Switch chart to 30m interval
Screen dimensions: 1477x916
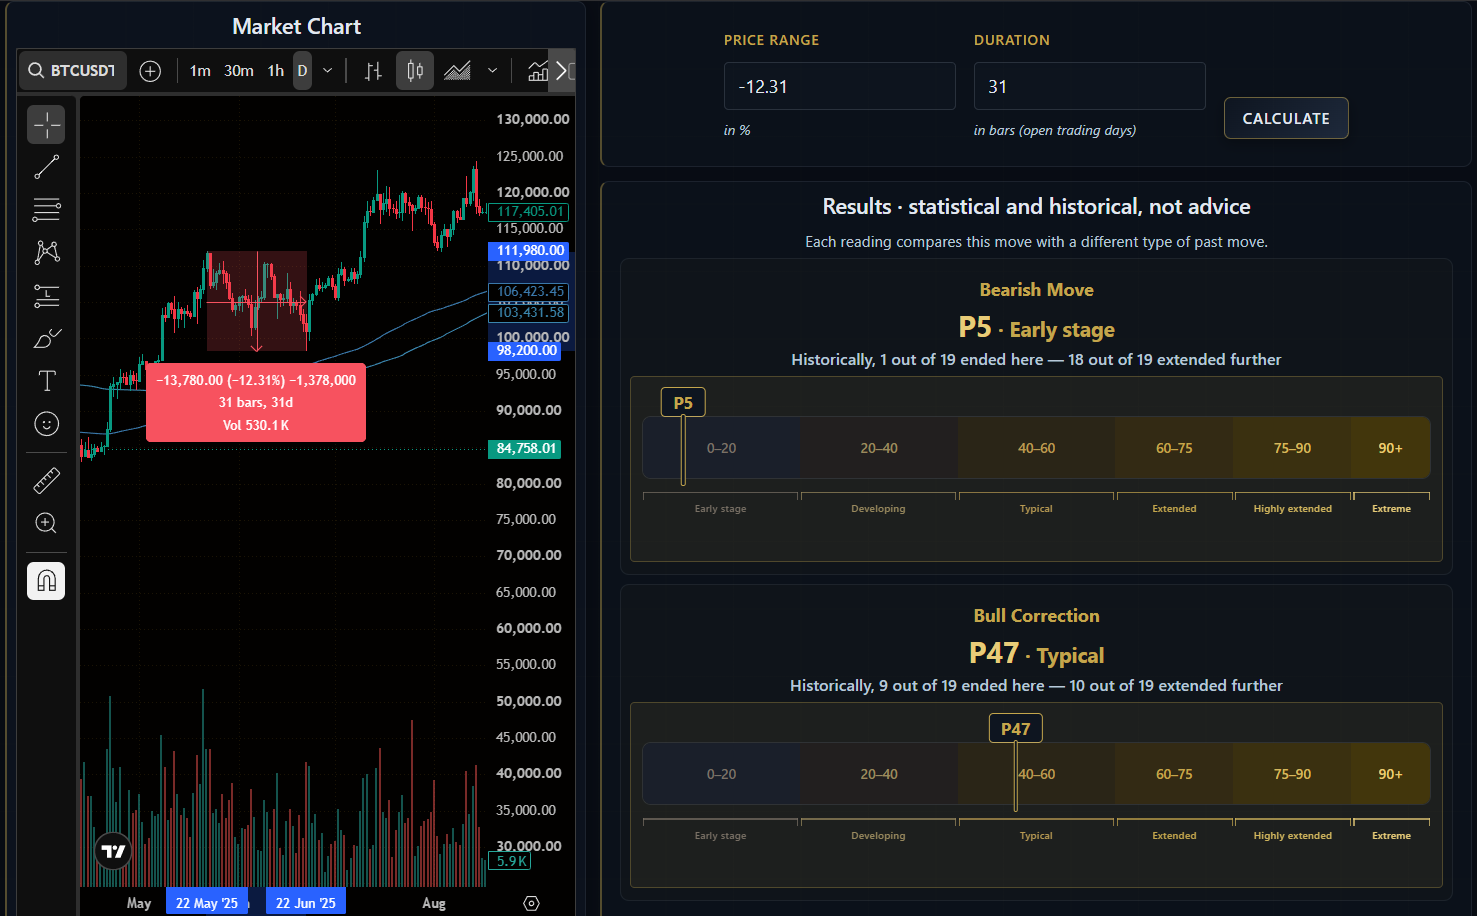point(239,71)
